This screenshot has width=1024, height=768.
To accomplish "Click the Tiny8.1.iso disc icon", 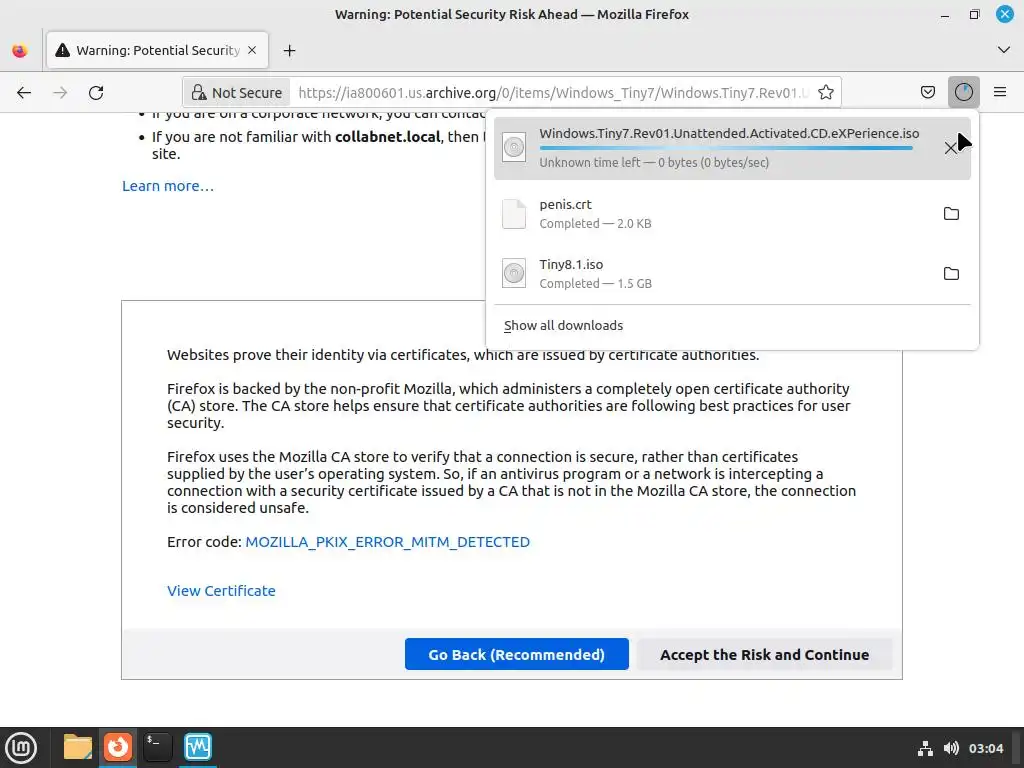I will point(514,274).
